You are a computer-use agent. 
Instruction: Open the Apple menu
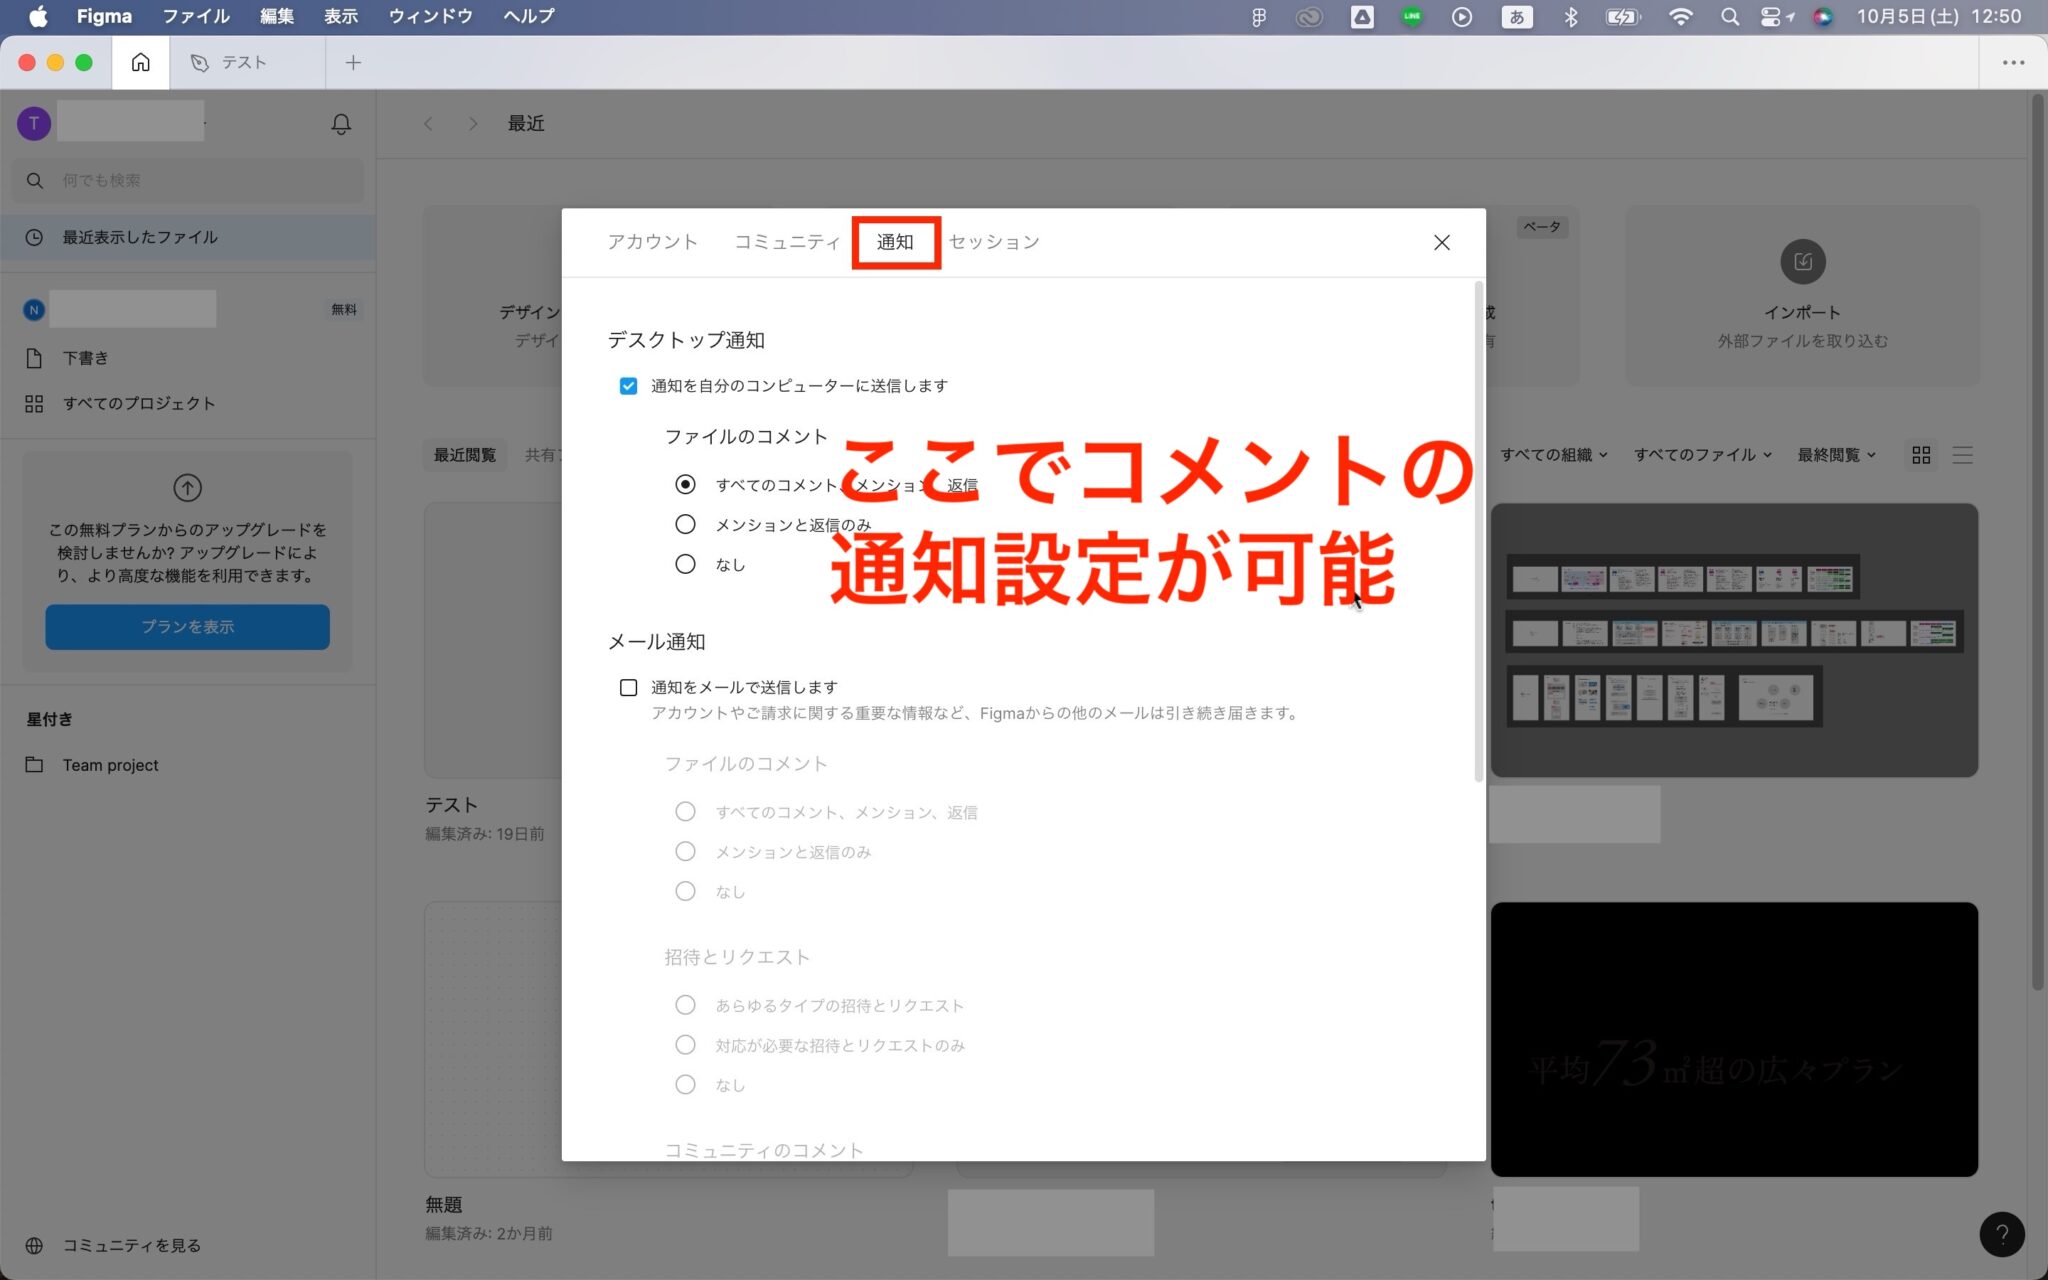(x=37, y=16)
